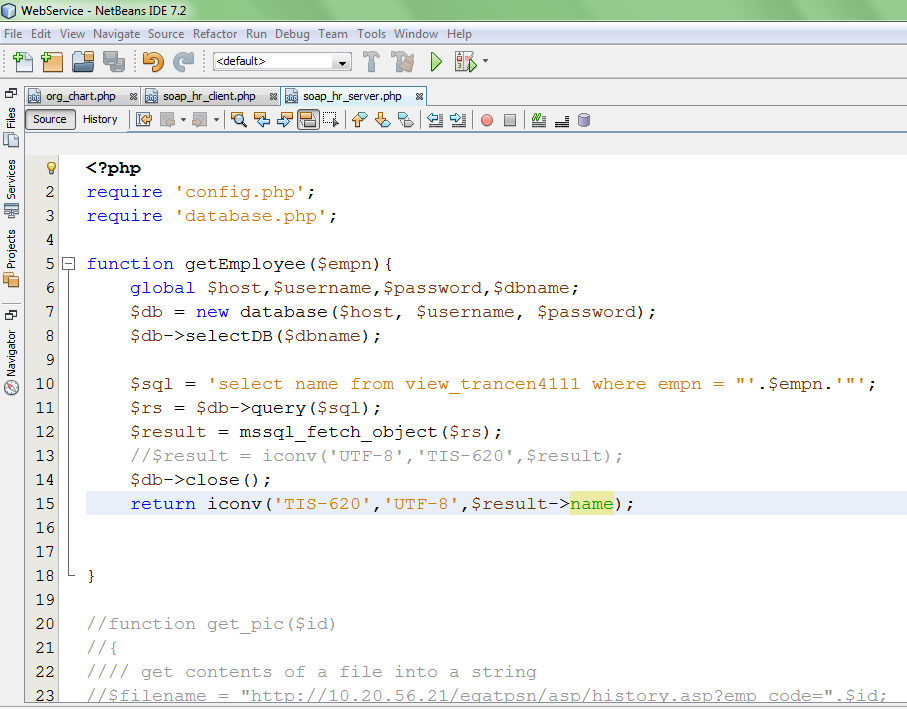
Task: Click the Find Selection magnifier icon
Action: point(239,120)
